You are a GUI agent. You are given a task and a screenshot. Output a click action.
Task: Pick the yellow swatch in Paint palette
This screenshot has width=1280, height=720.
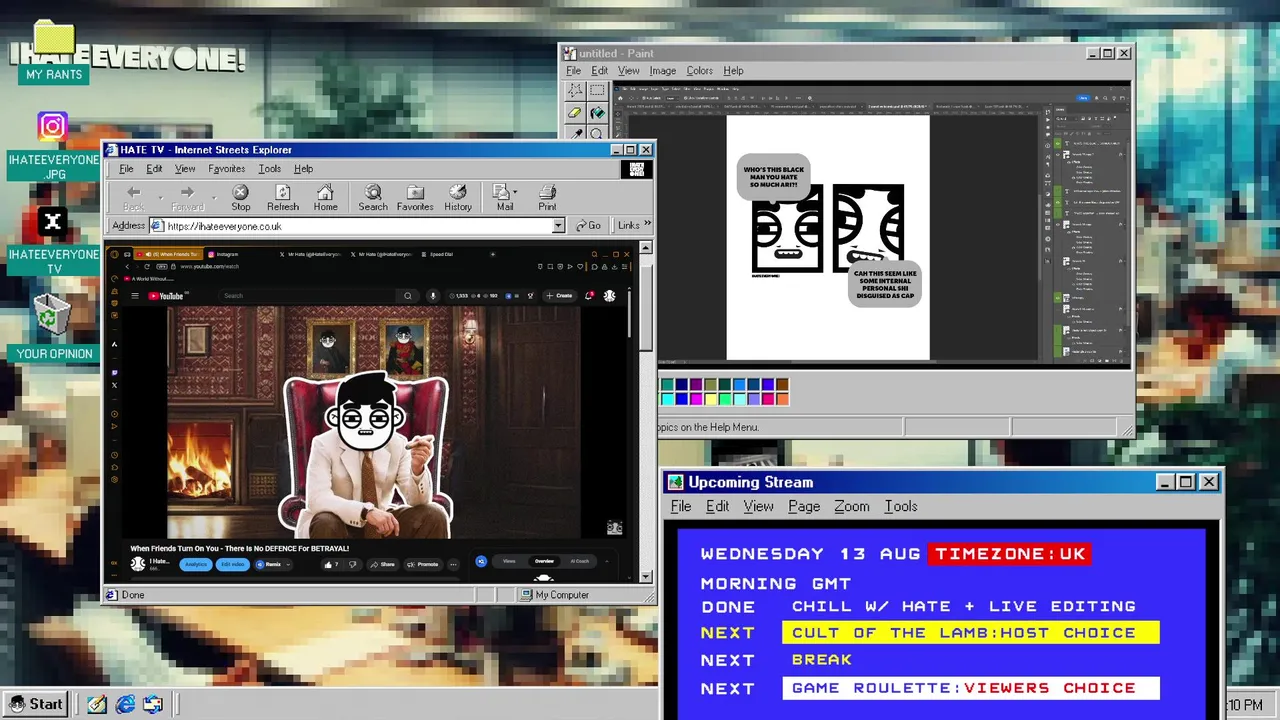point(710,399)
